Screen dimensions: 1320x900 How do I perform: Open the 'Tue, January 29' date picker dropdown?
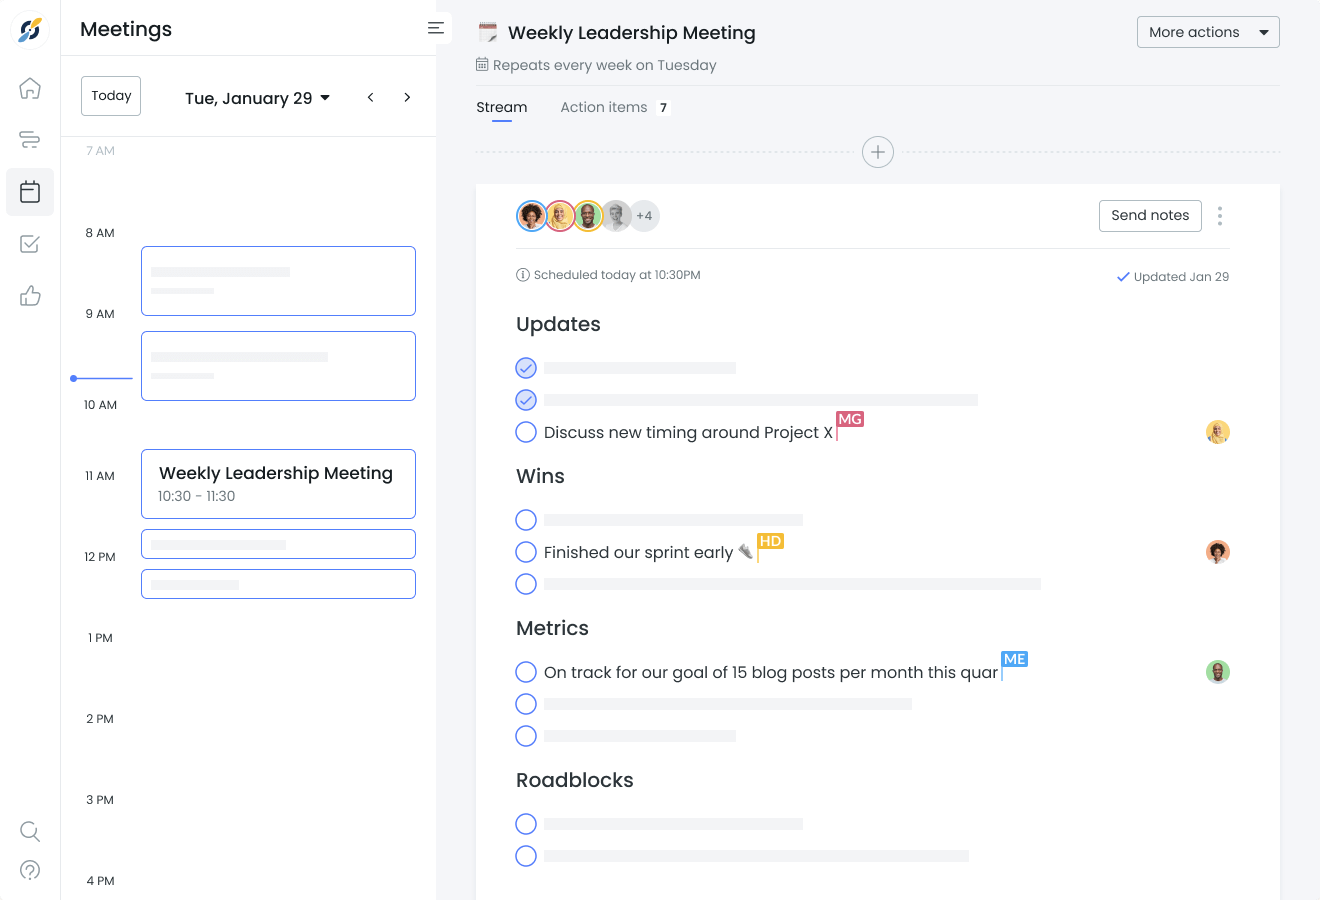[258, 96]
